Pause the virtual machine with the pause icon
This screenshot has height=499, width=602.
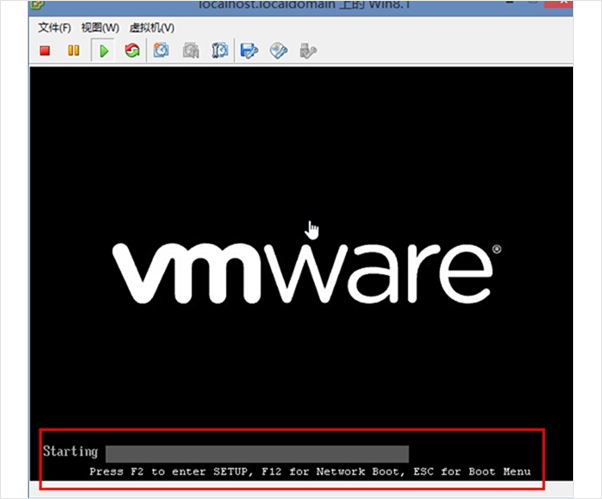[x=73, y=50]
